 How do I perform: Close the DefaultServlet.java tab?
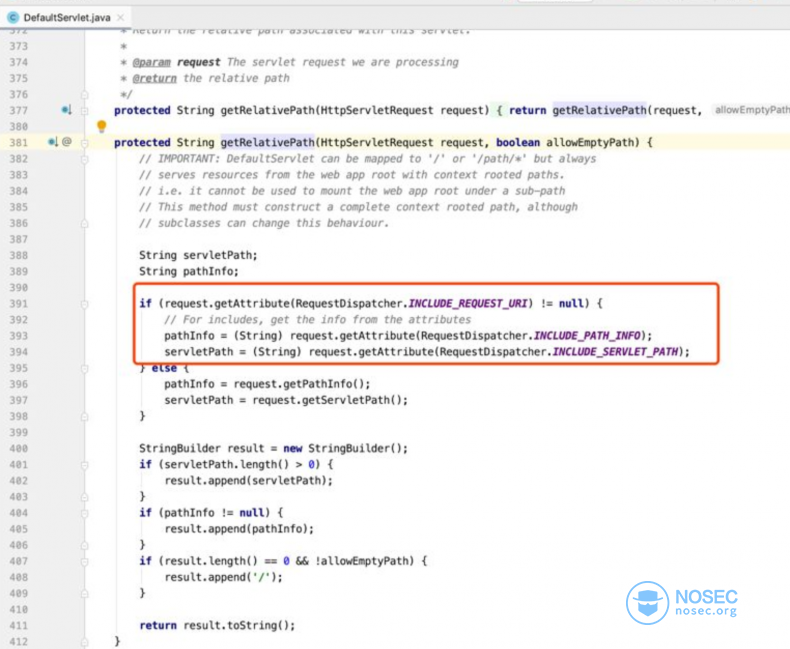(120, 18)
